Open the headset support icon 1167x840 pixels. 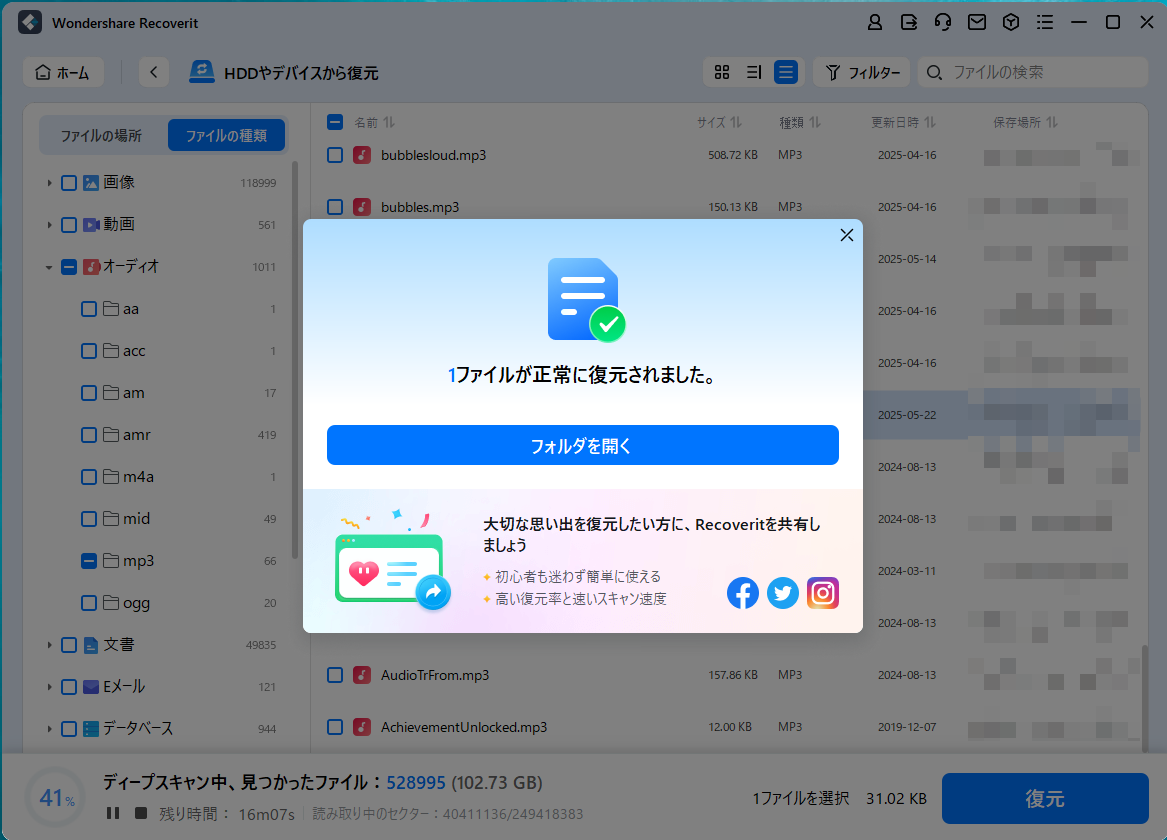943,23
